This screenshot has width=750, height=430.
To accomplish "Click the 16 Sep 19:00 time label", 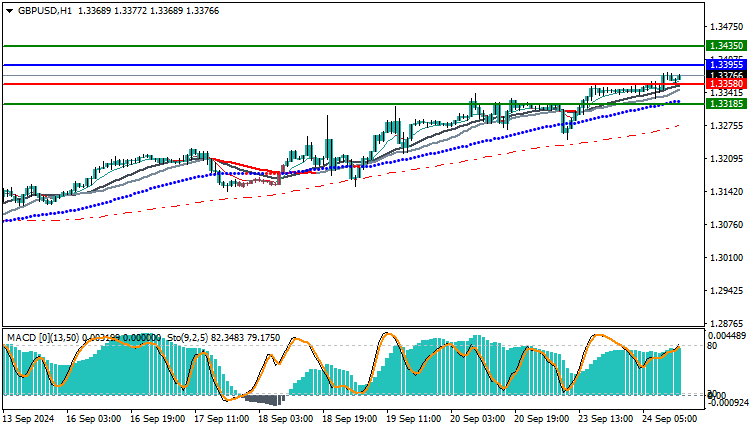I will (157, 419).
